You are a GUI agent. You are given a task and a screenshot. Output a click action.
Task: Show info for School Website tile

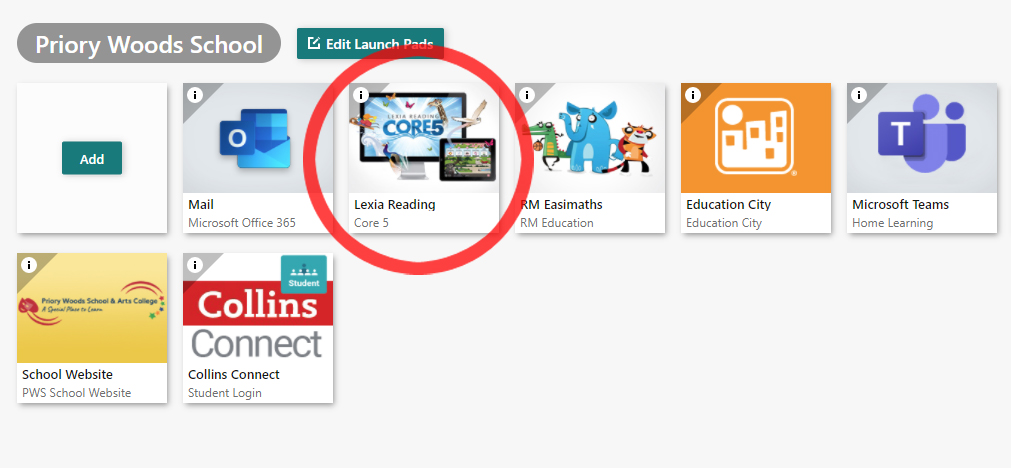[29, 265]
